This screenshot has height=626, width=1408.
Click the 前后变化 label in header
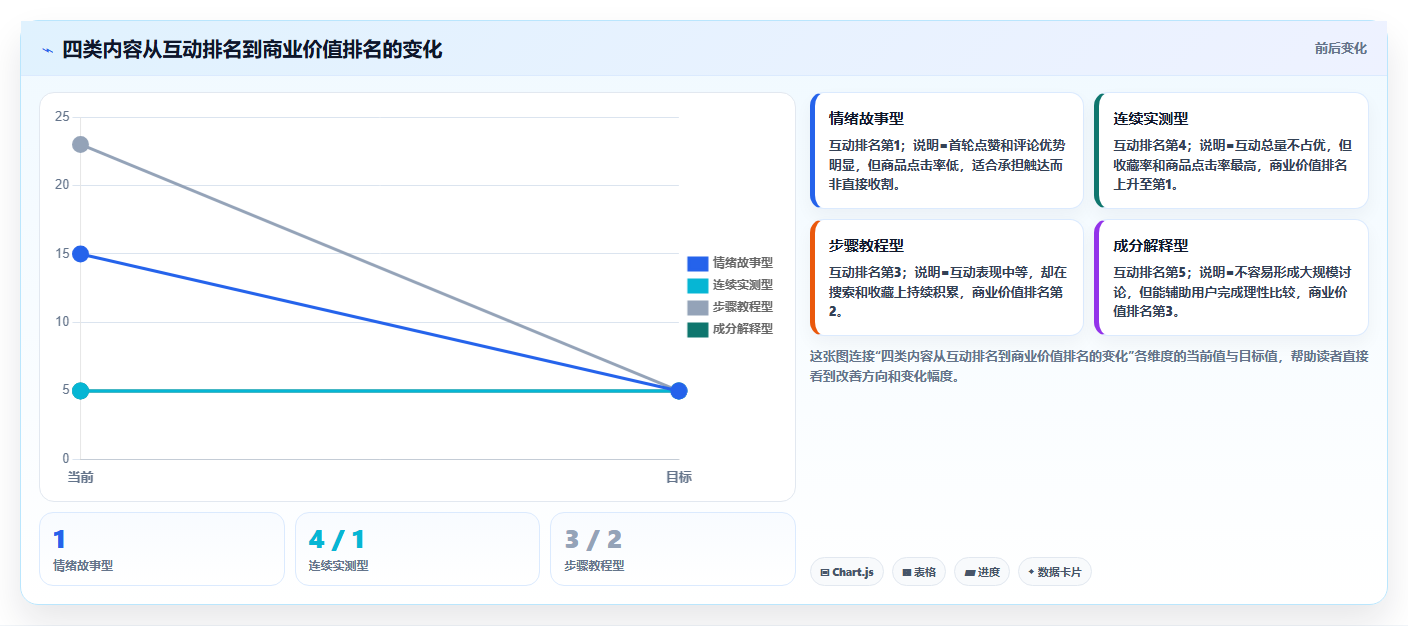point(1340,49)
